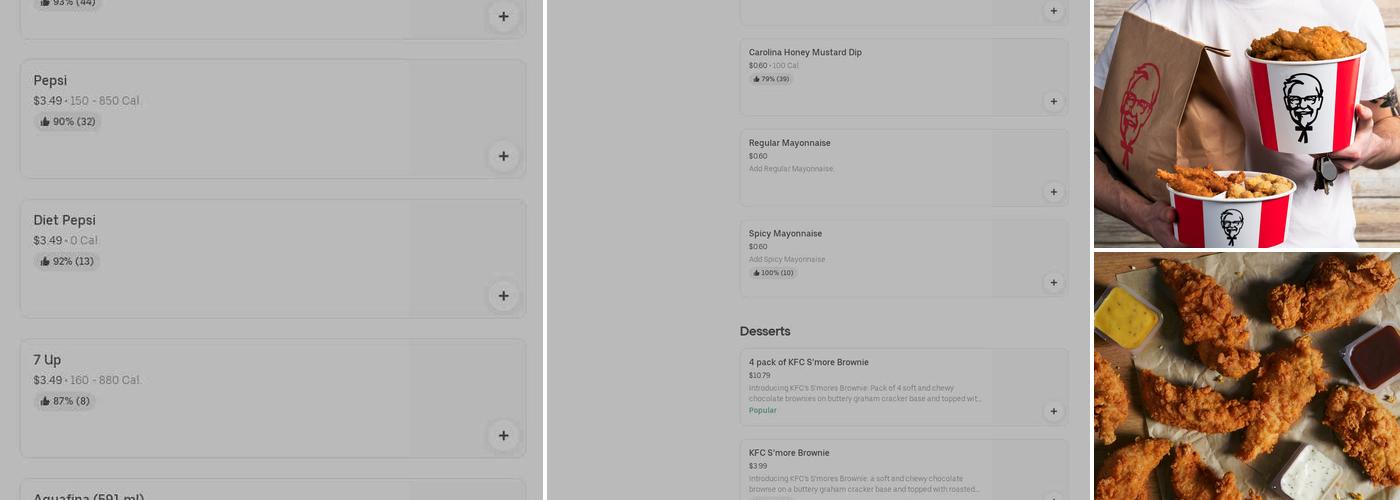The height and width of the screenshot is (500, 1400).
Task: Add Pepsi using its plus button
Action: tap(503, 156)
